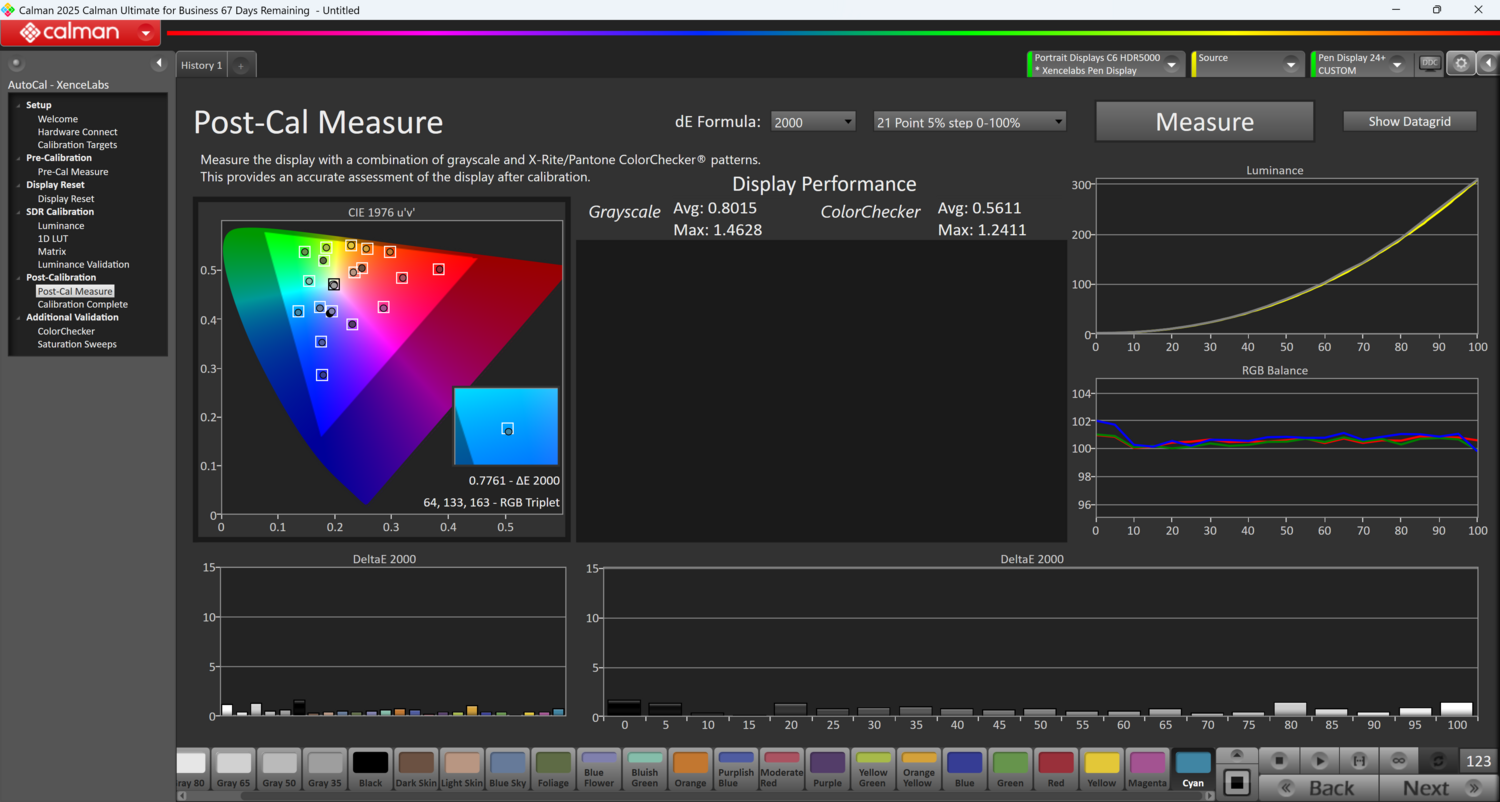Click the large Measure button
The image size is (1500, 802).
point(1204,122)
